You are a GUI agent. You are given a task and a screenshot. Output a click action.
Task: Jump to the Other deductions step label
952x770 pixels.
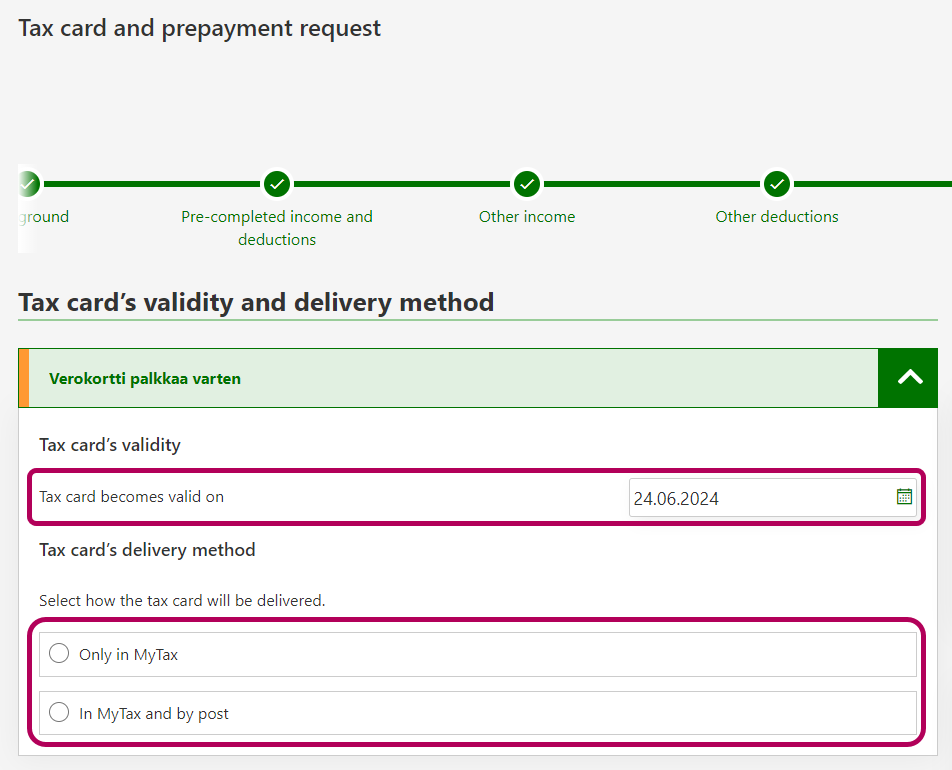(777, 217)
